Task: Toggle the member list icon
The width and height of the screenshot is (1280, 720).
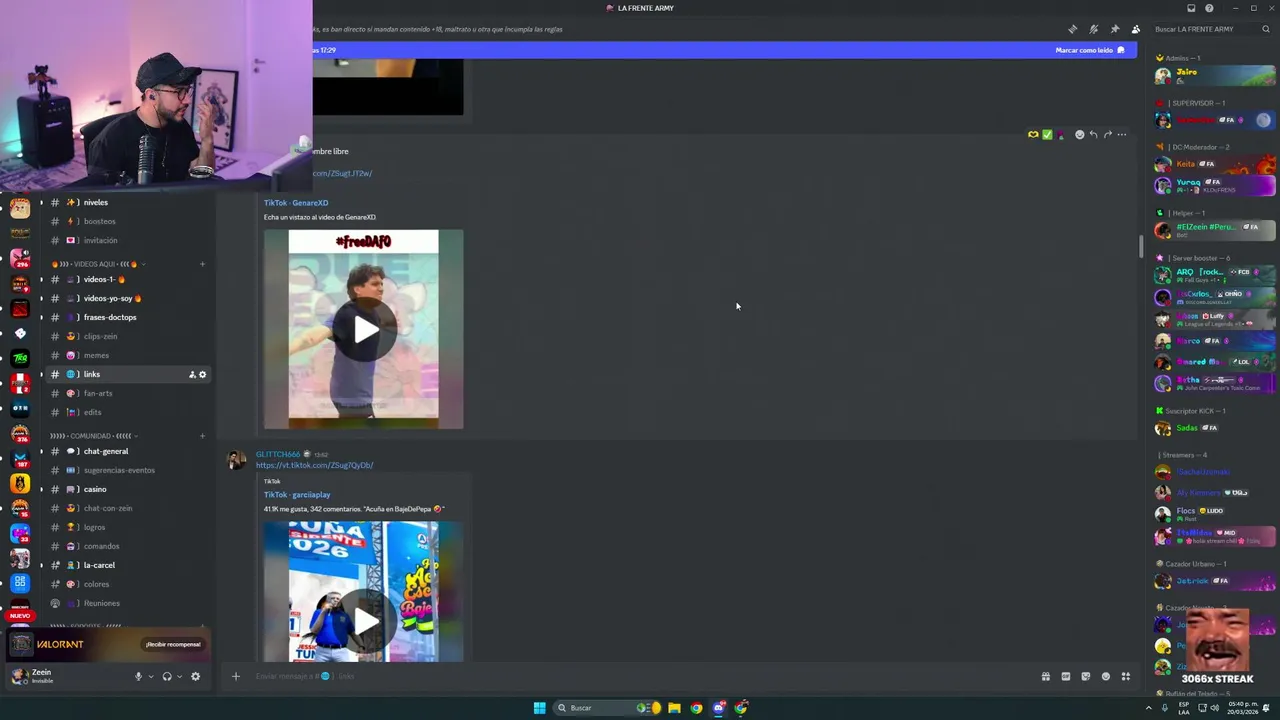Action: (x=1135, y=29)
